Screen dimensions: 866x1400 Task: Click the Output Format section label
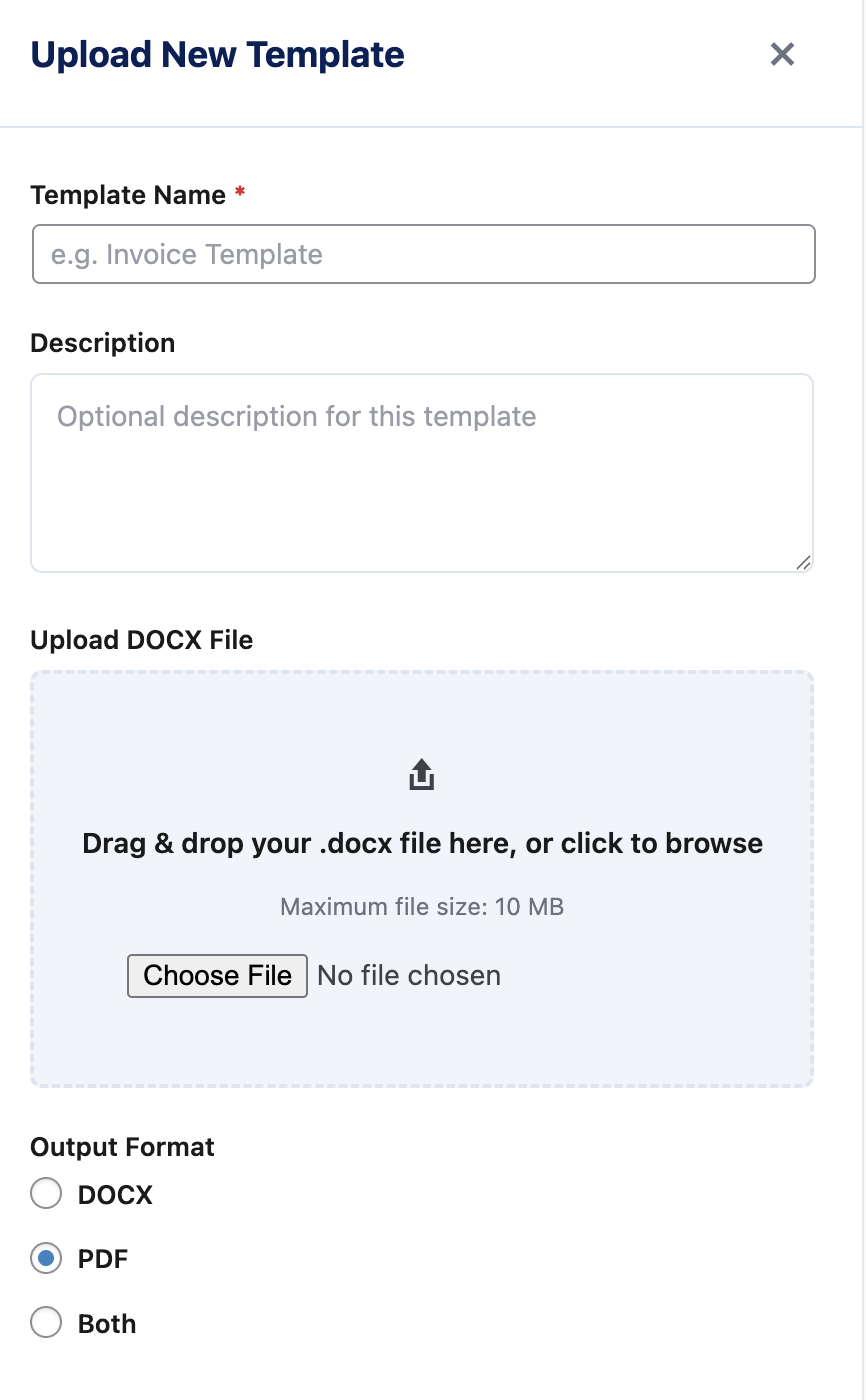click(x=121, y=1147)
